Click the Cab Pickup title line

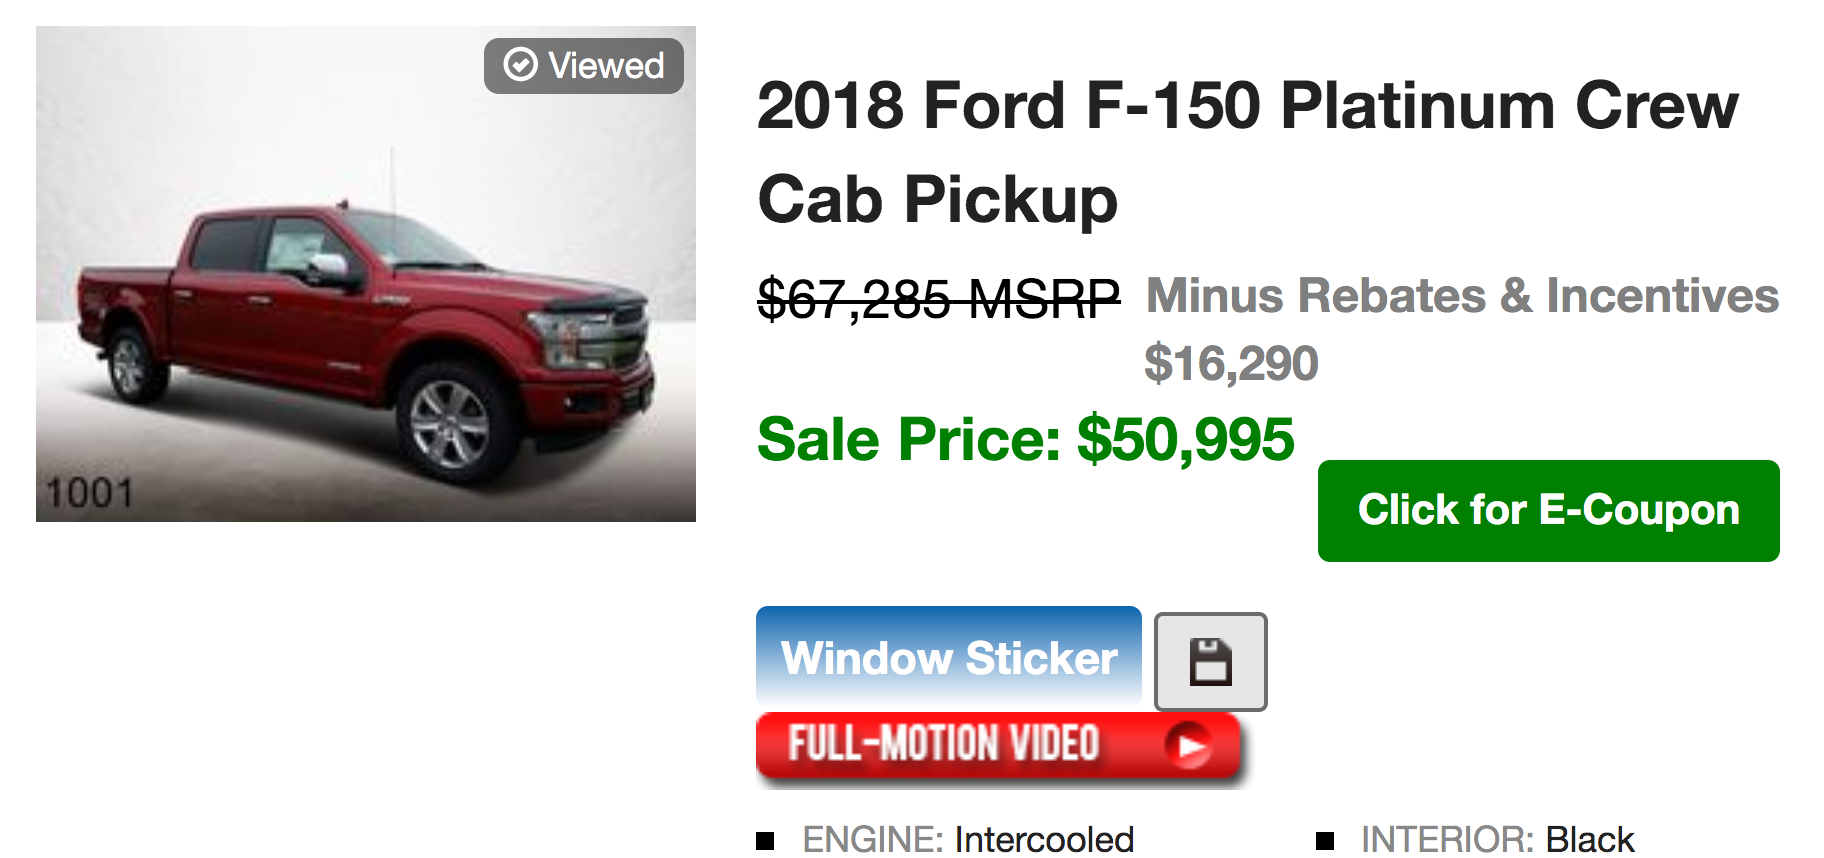(937, 199)
